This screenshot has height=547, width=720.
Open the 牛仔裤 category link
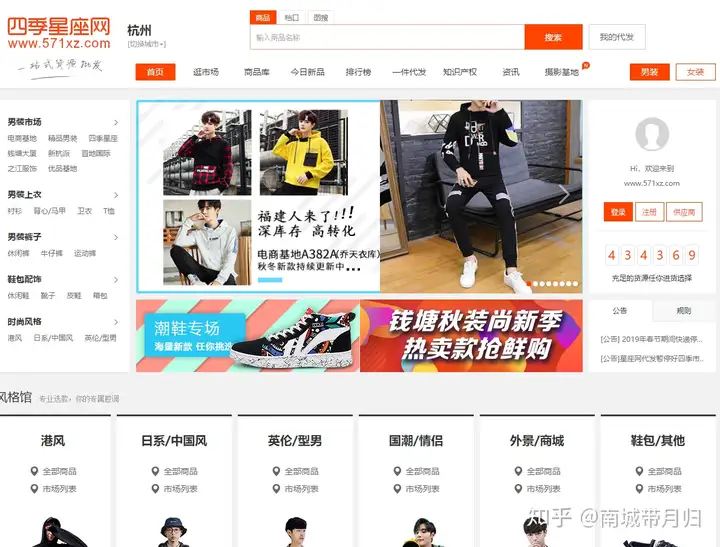pos(51,253)
